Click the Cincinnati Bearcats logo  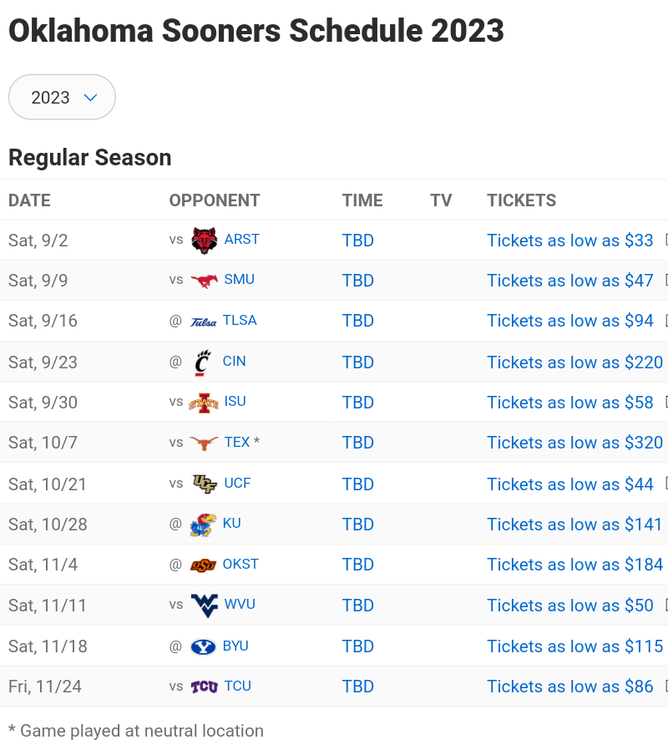pyautogui.click(x=203, y=362)
